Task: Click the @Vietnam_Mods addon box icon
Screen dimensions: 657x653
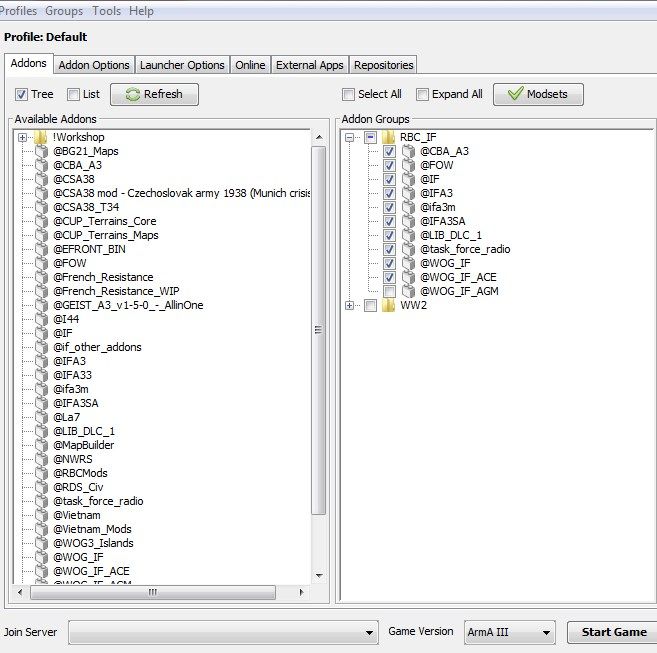Action: (41, 529)
